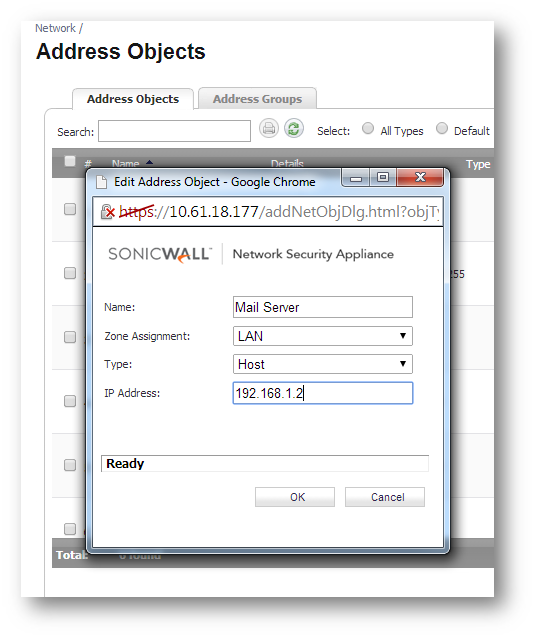Image resolution: width=536 pixels, height=639 pixels.
Task: Click the Cancel button
Action: pyautogui.click(x=385, y=497)
